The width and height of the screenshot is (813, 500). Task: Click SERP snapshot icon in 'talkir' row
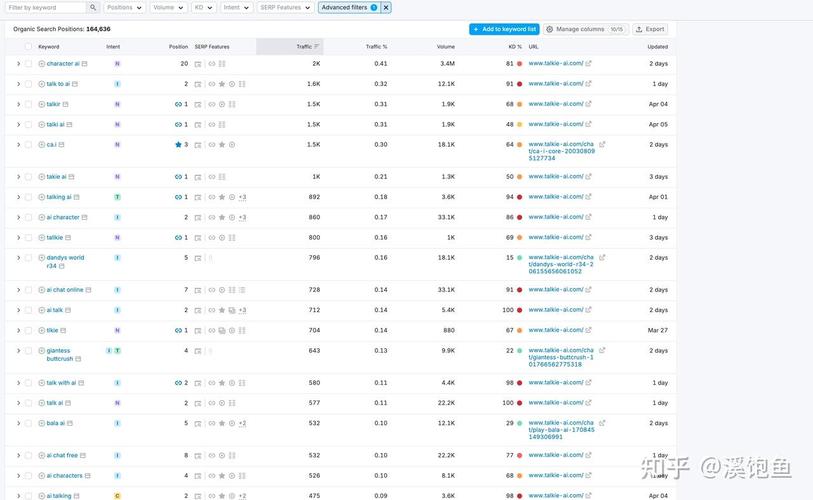tap(198, 104)
